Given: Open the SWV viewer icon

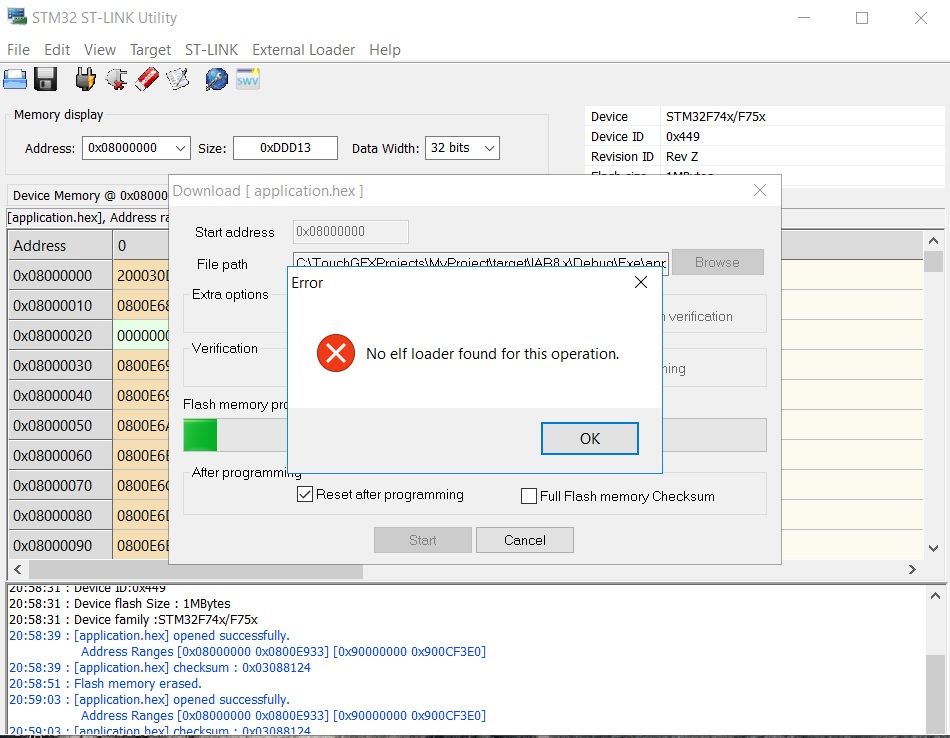Looking at the screenshot, I should (x=248, y=79).
